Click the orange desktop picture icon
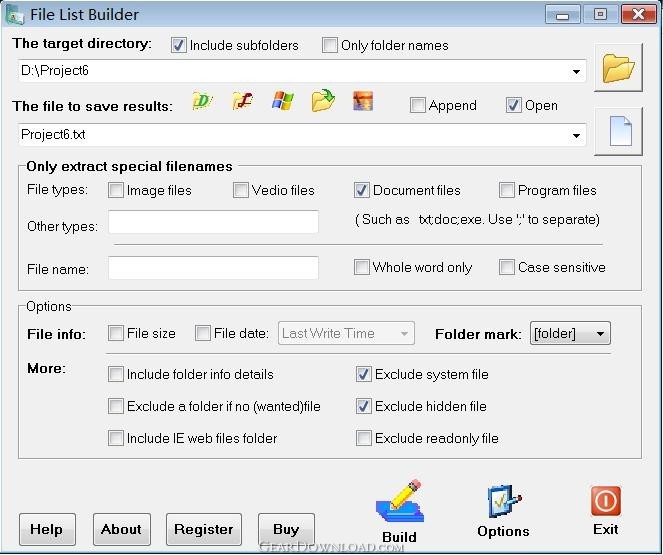663x555 pixels. coord(363,102)
